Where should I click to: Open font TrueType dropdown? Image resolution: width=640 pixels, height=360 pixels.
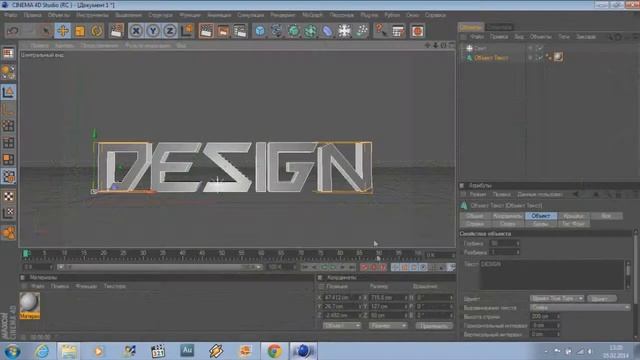(x=557, y=298)
